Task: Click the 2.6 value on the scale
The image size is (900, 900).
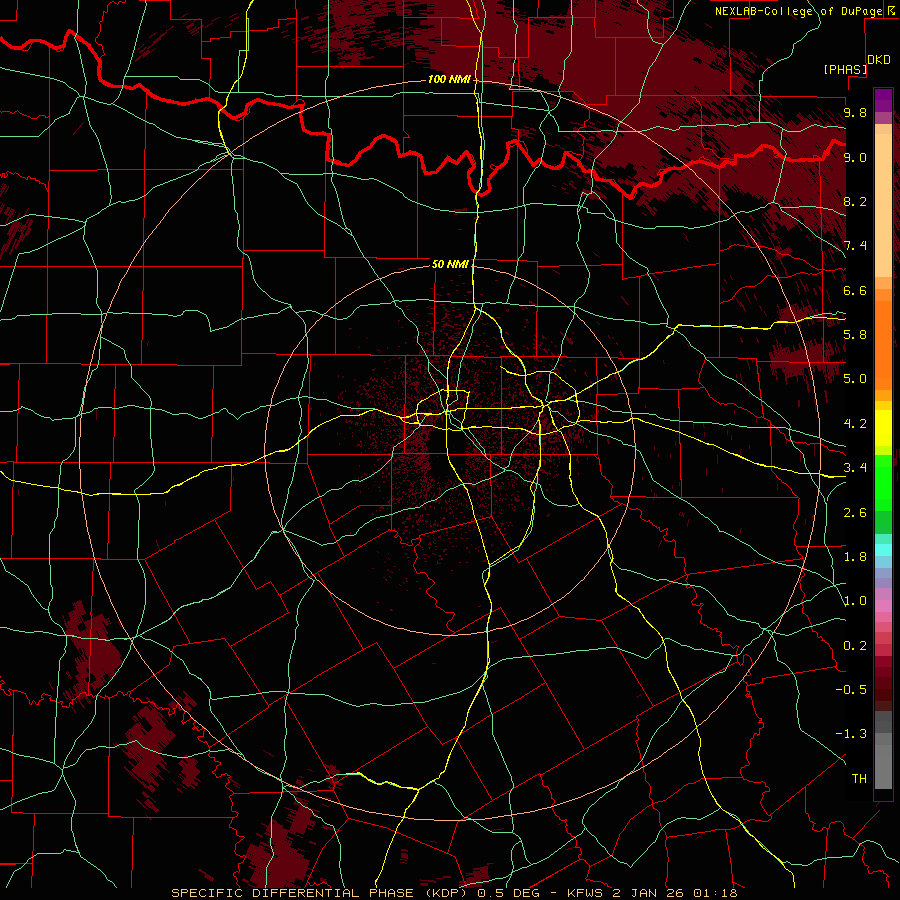Action: coord(855,513)
